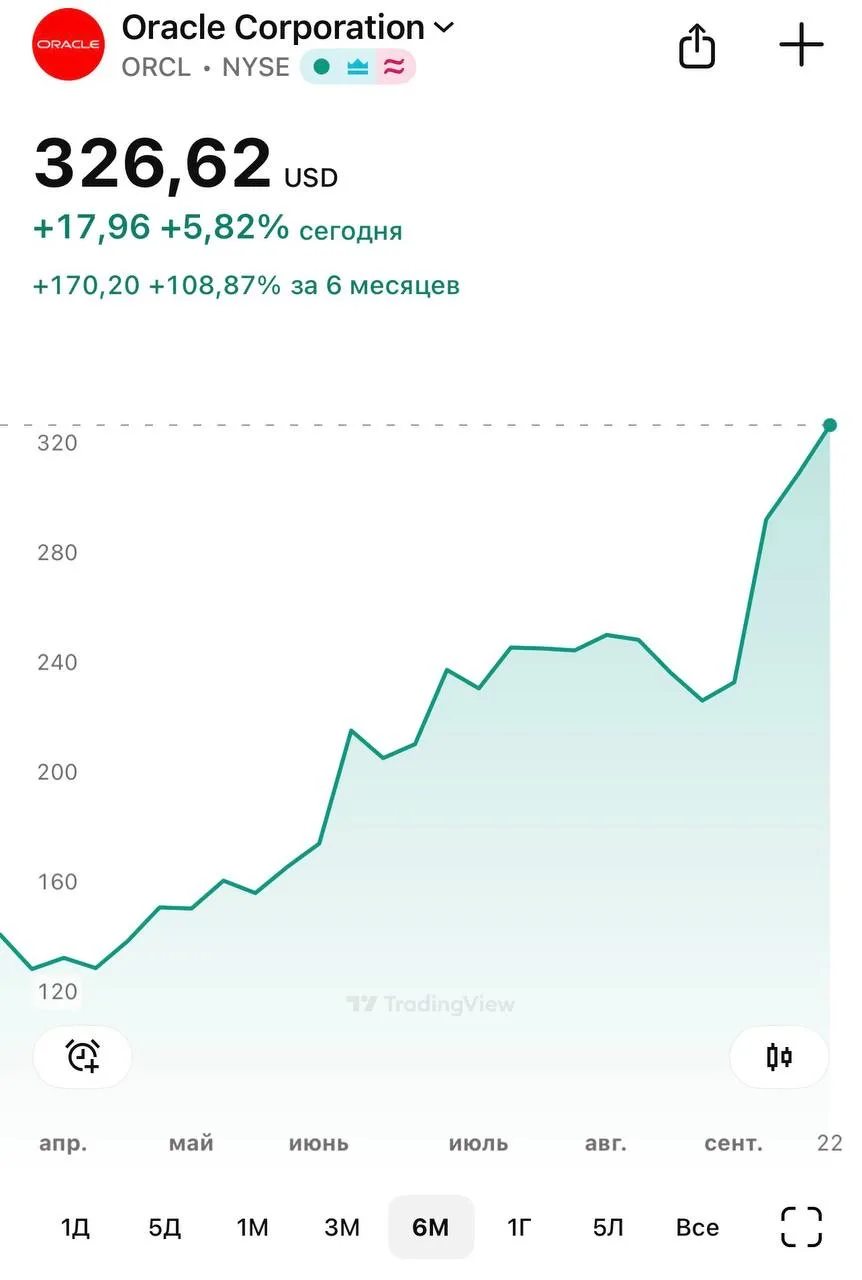Viewport: 862px width, 1280px height.
Task: Expand the Oracle Corporation symbol dropdown
Action: tap(443, 28)
